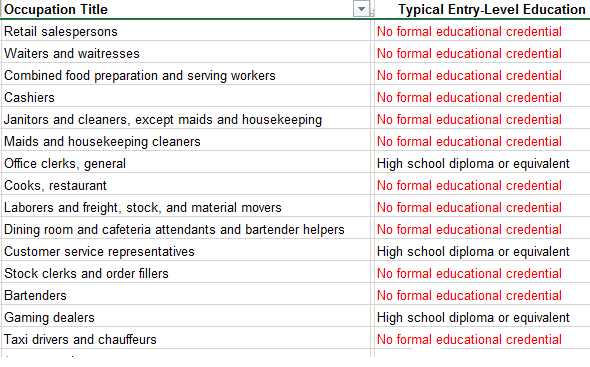Select Stock clerks and order fillers cell
Screen dimensions: 590x367
[186, 273]
